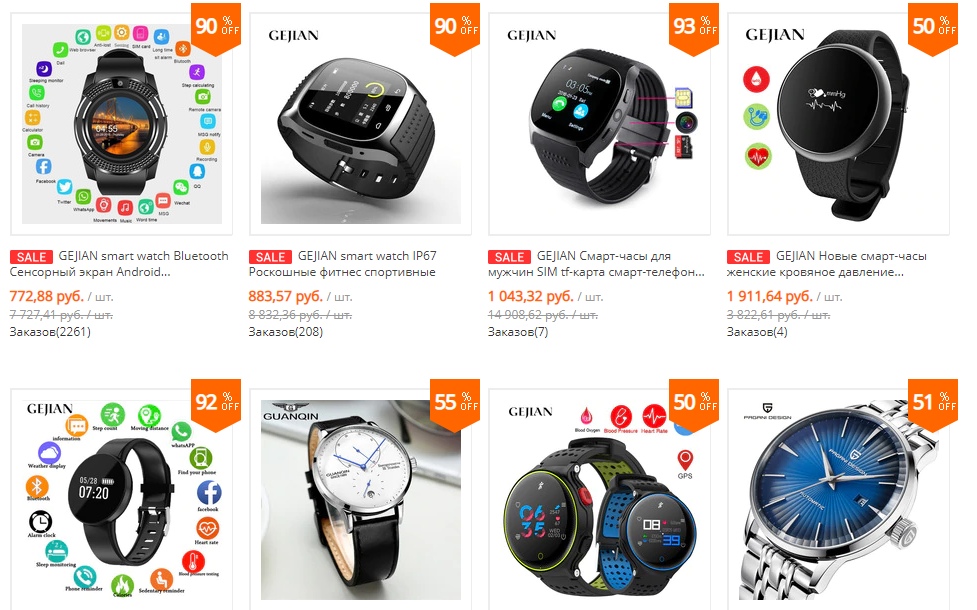977x610 pixels.
Task: Select the blood pressure bracelet product image
Action: point(839,123)
